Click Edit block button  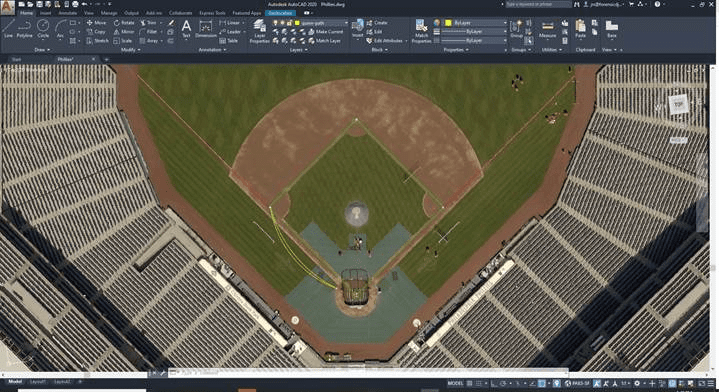click(x=374, y=32)
